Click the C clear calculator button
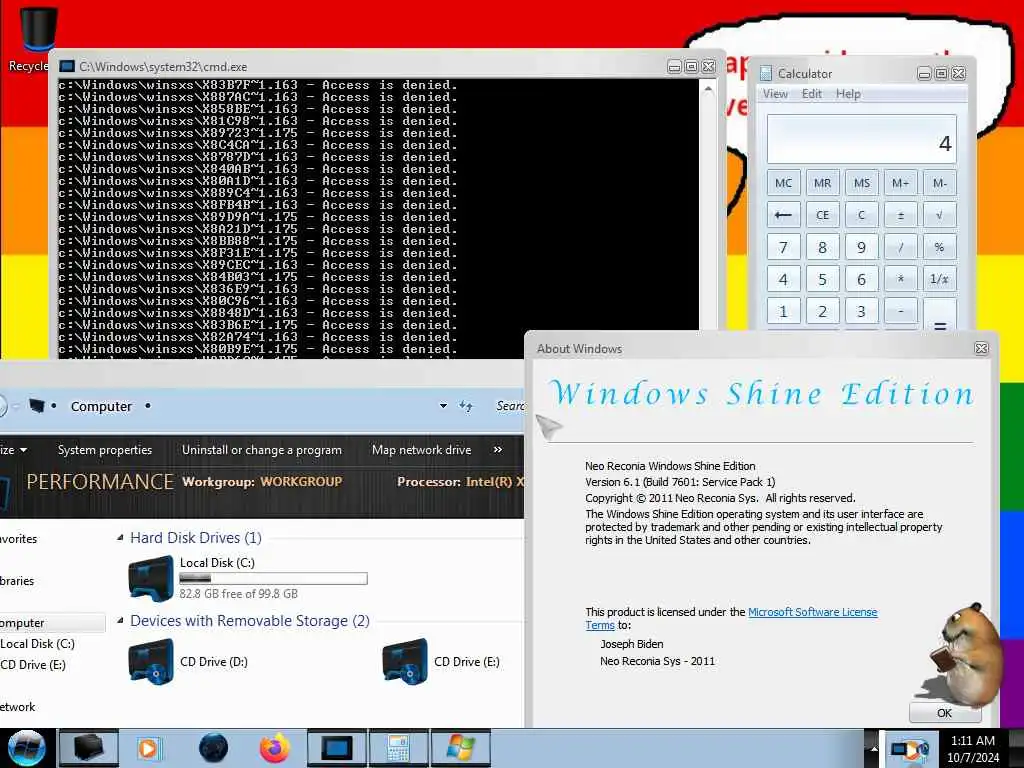 tap(861, 215)
